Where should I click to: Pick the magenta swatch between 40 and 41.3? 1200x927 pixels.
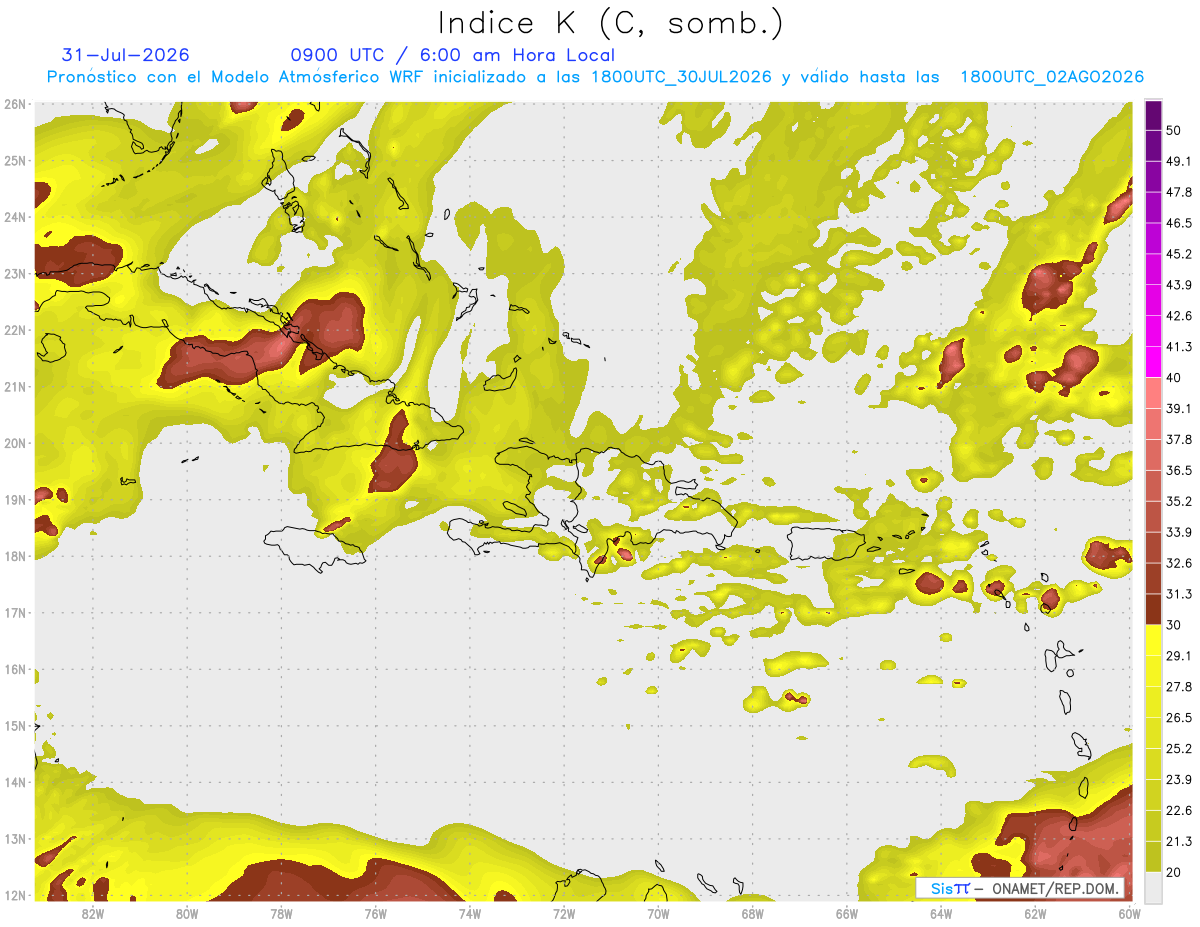(1153, 362)
